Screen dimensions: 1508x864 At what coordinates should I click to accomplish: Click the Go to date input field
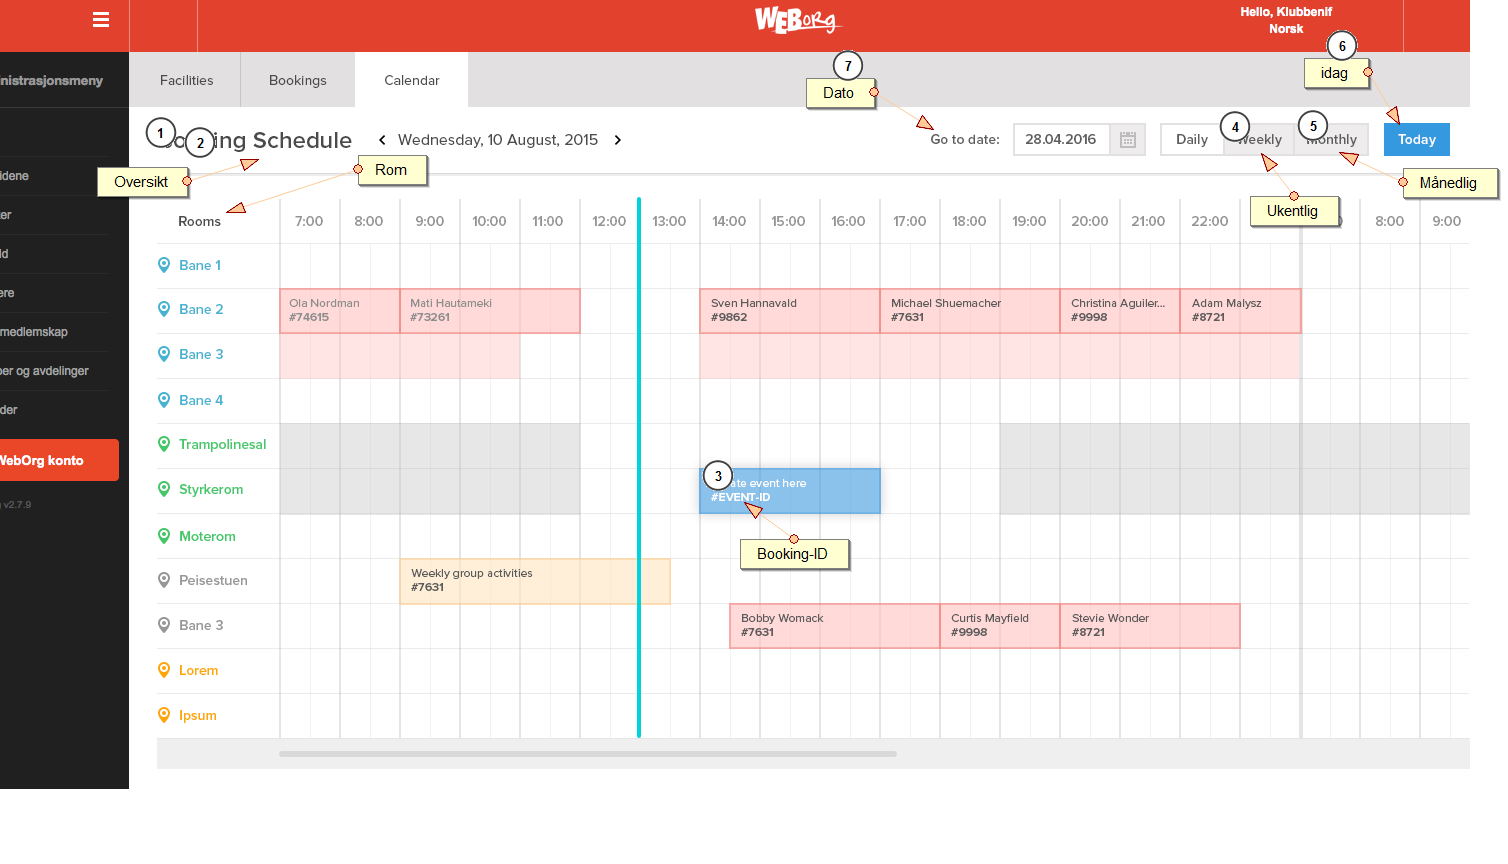[1061, 140]
